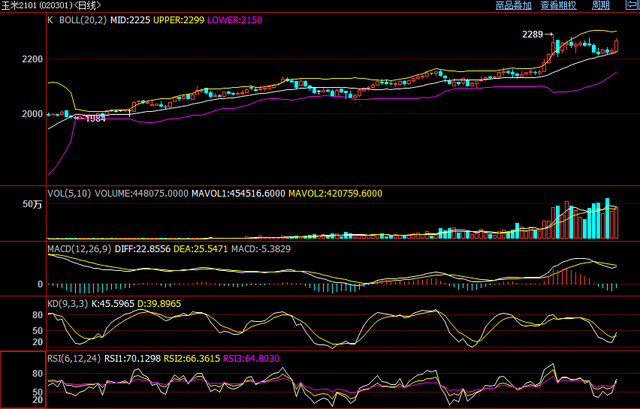Image resolution: width=640 pixels, height=409 pixels.
Task: Click the 1984 low price marker
Action: click(x=95, y=118)
